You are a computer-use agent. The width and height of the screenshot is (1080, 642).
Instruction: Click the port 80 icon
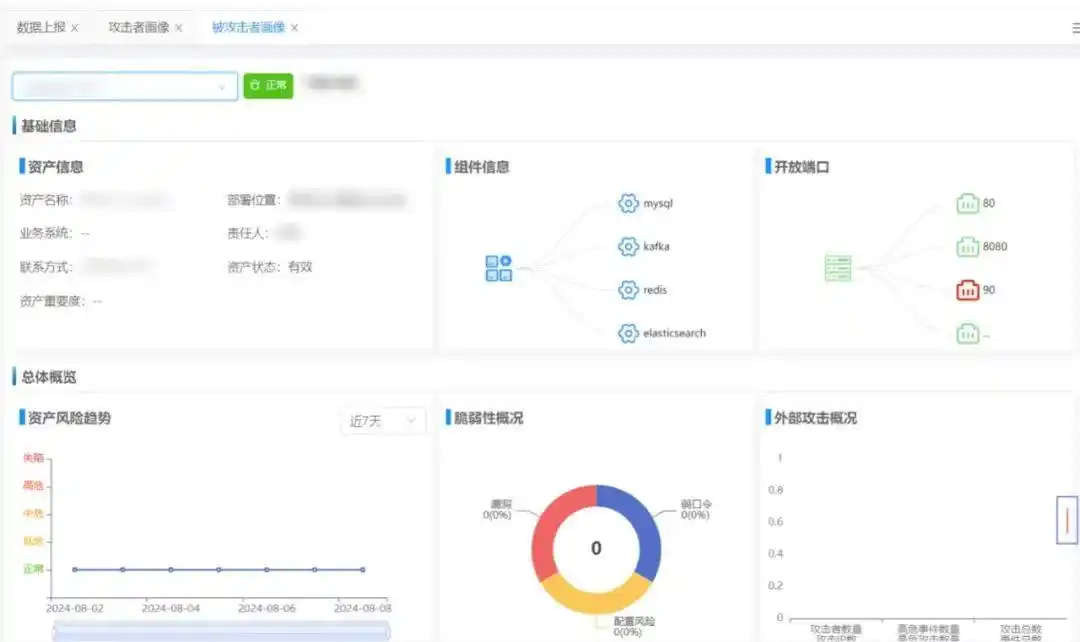(968, 203)
